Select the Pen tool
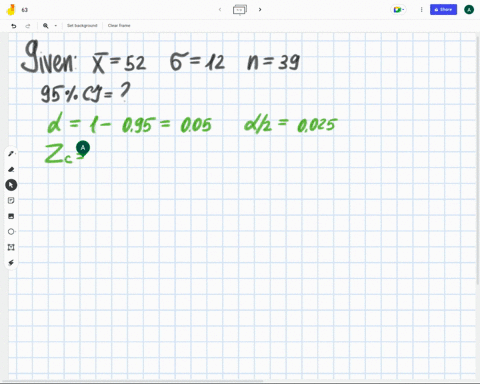Screen dimensions: 480x384 point(11,154)
